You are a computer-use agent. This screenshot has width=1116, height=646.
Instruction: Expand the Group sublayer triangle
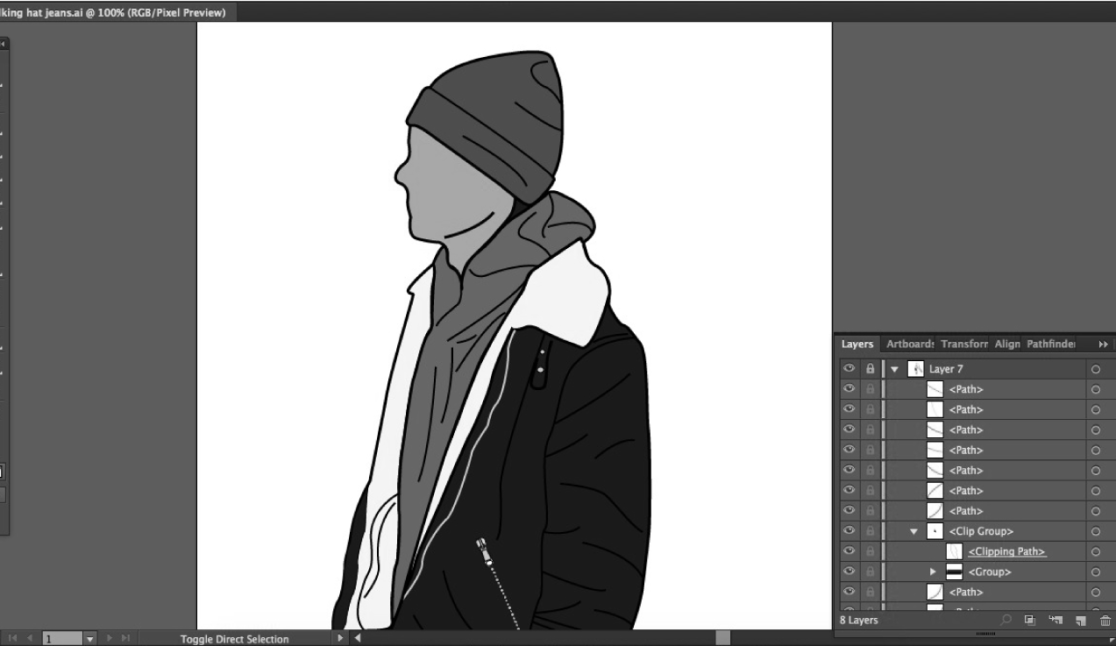coord(933,572)
